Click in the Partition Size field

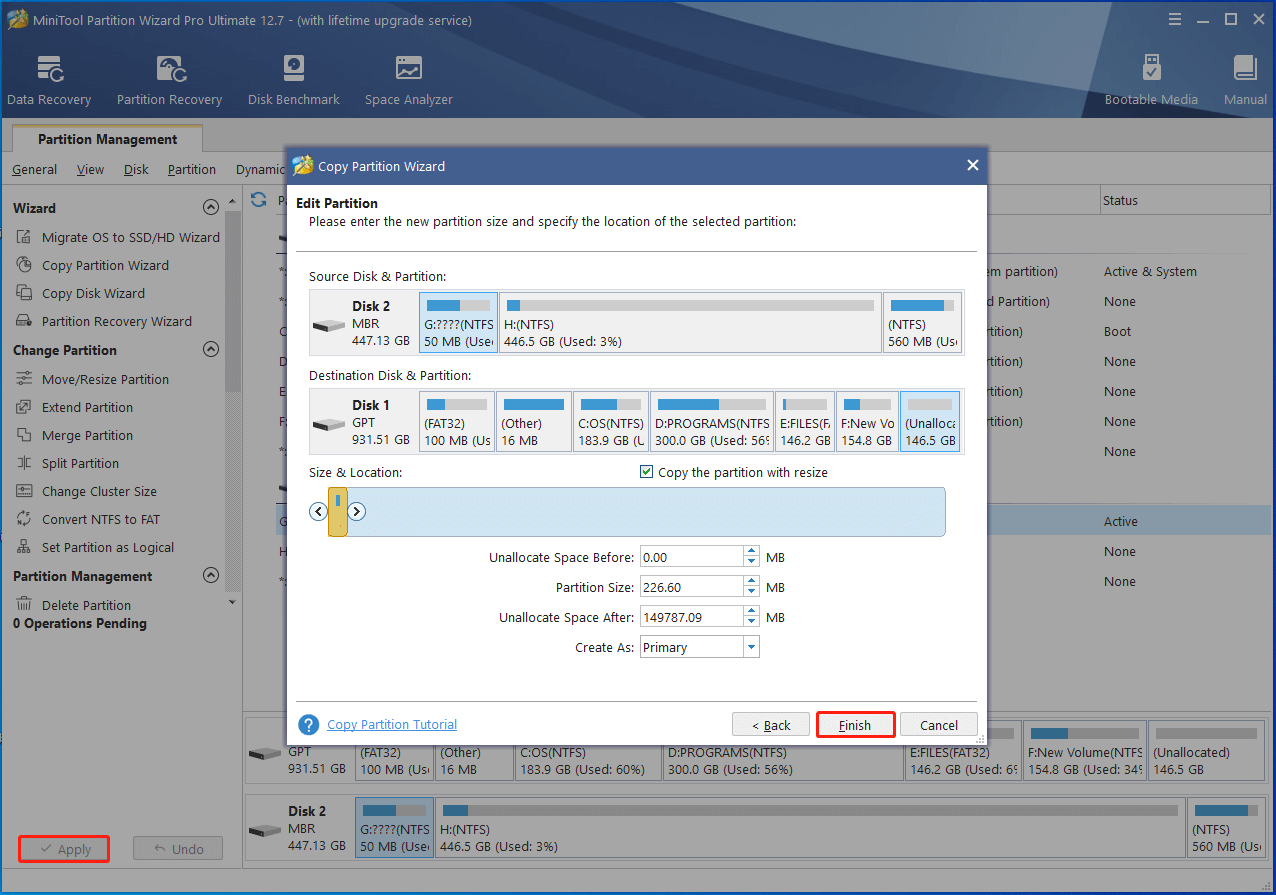point(691,587)
